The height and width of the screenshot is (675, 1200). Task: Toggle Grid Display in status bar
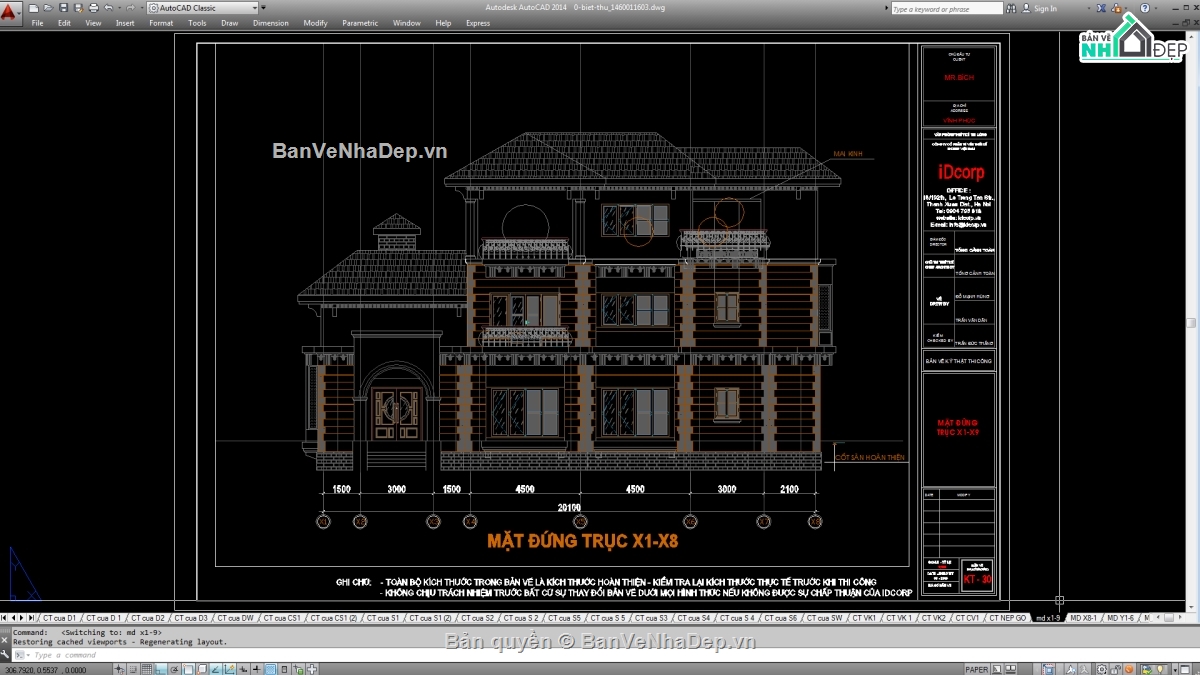pos(147,669)
